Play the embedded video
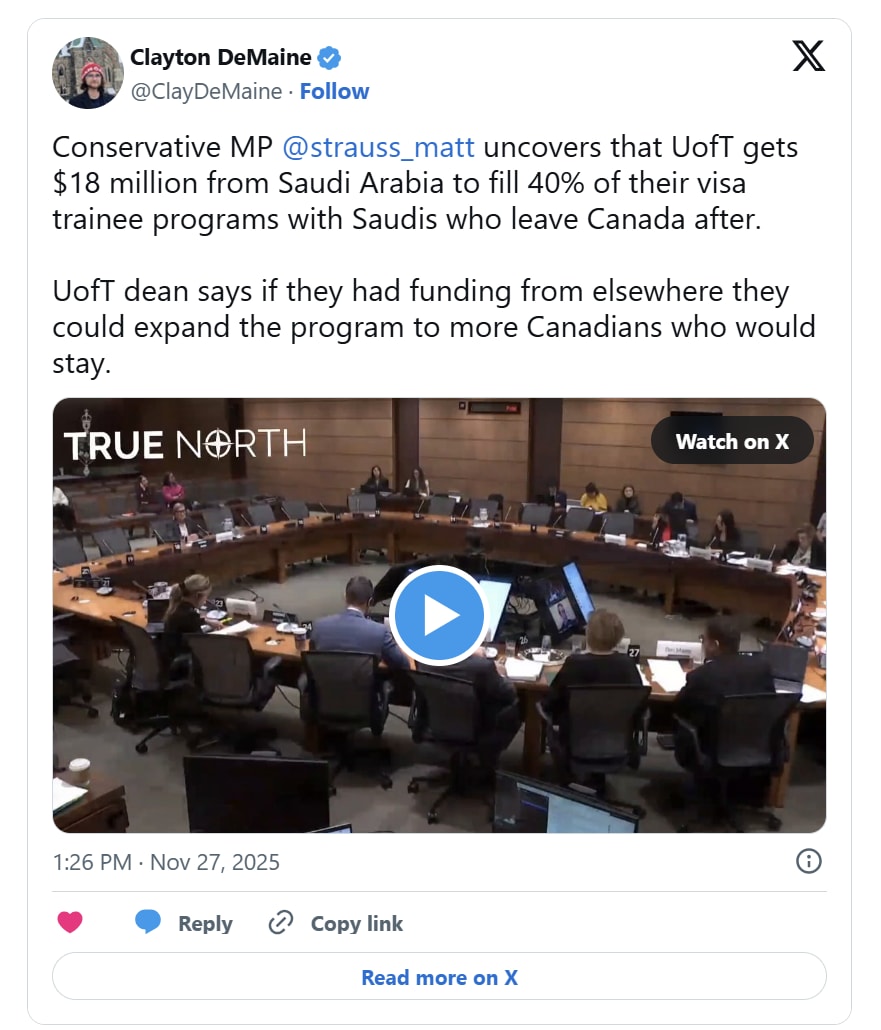 (x=440, y=616)
